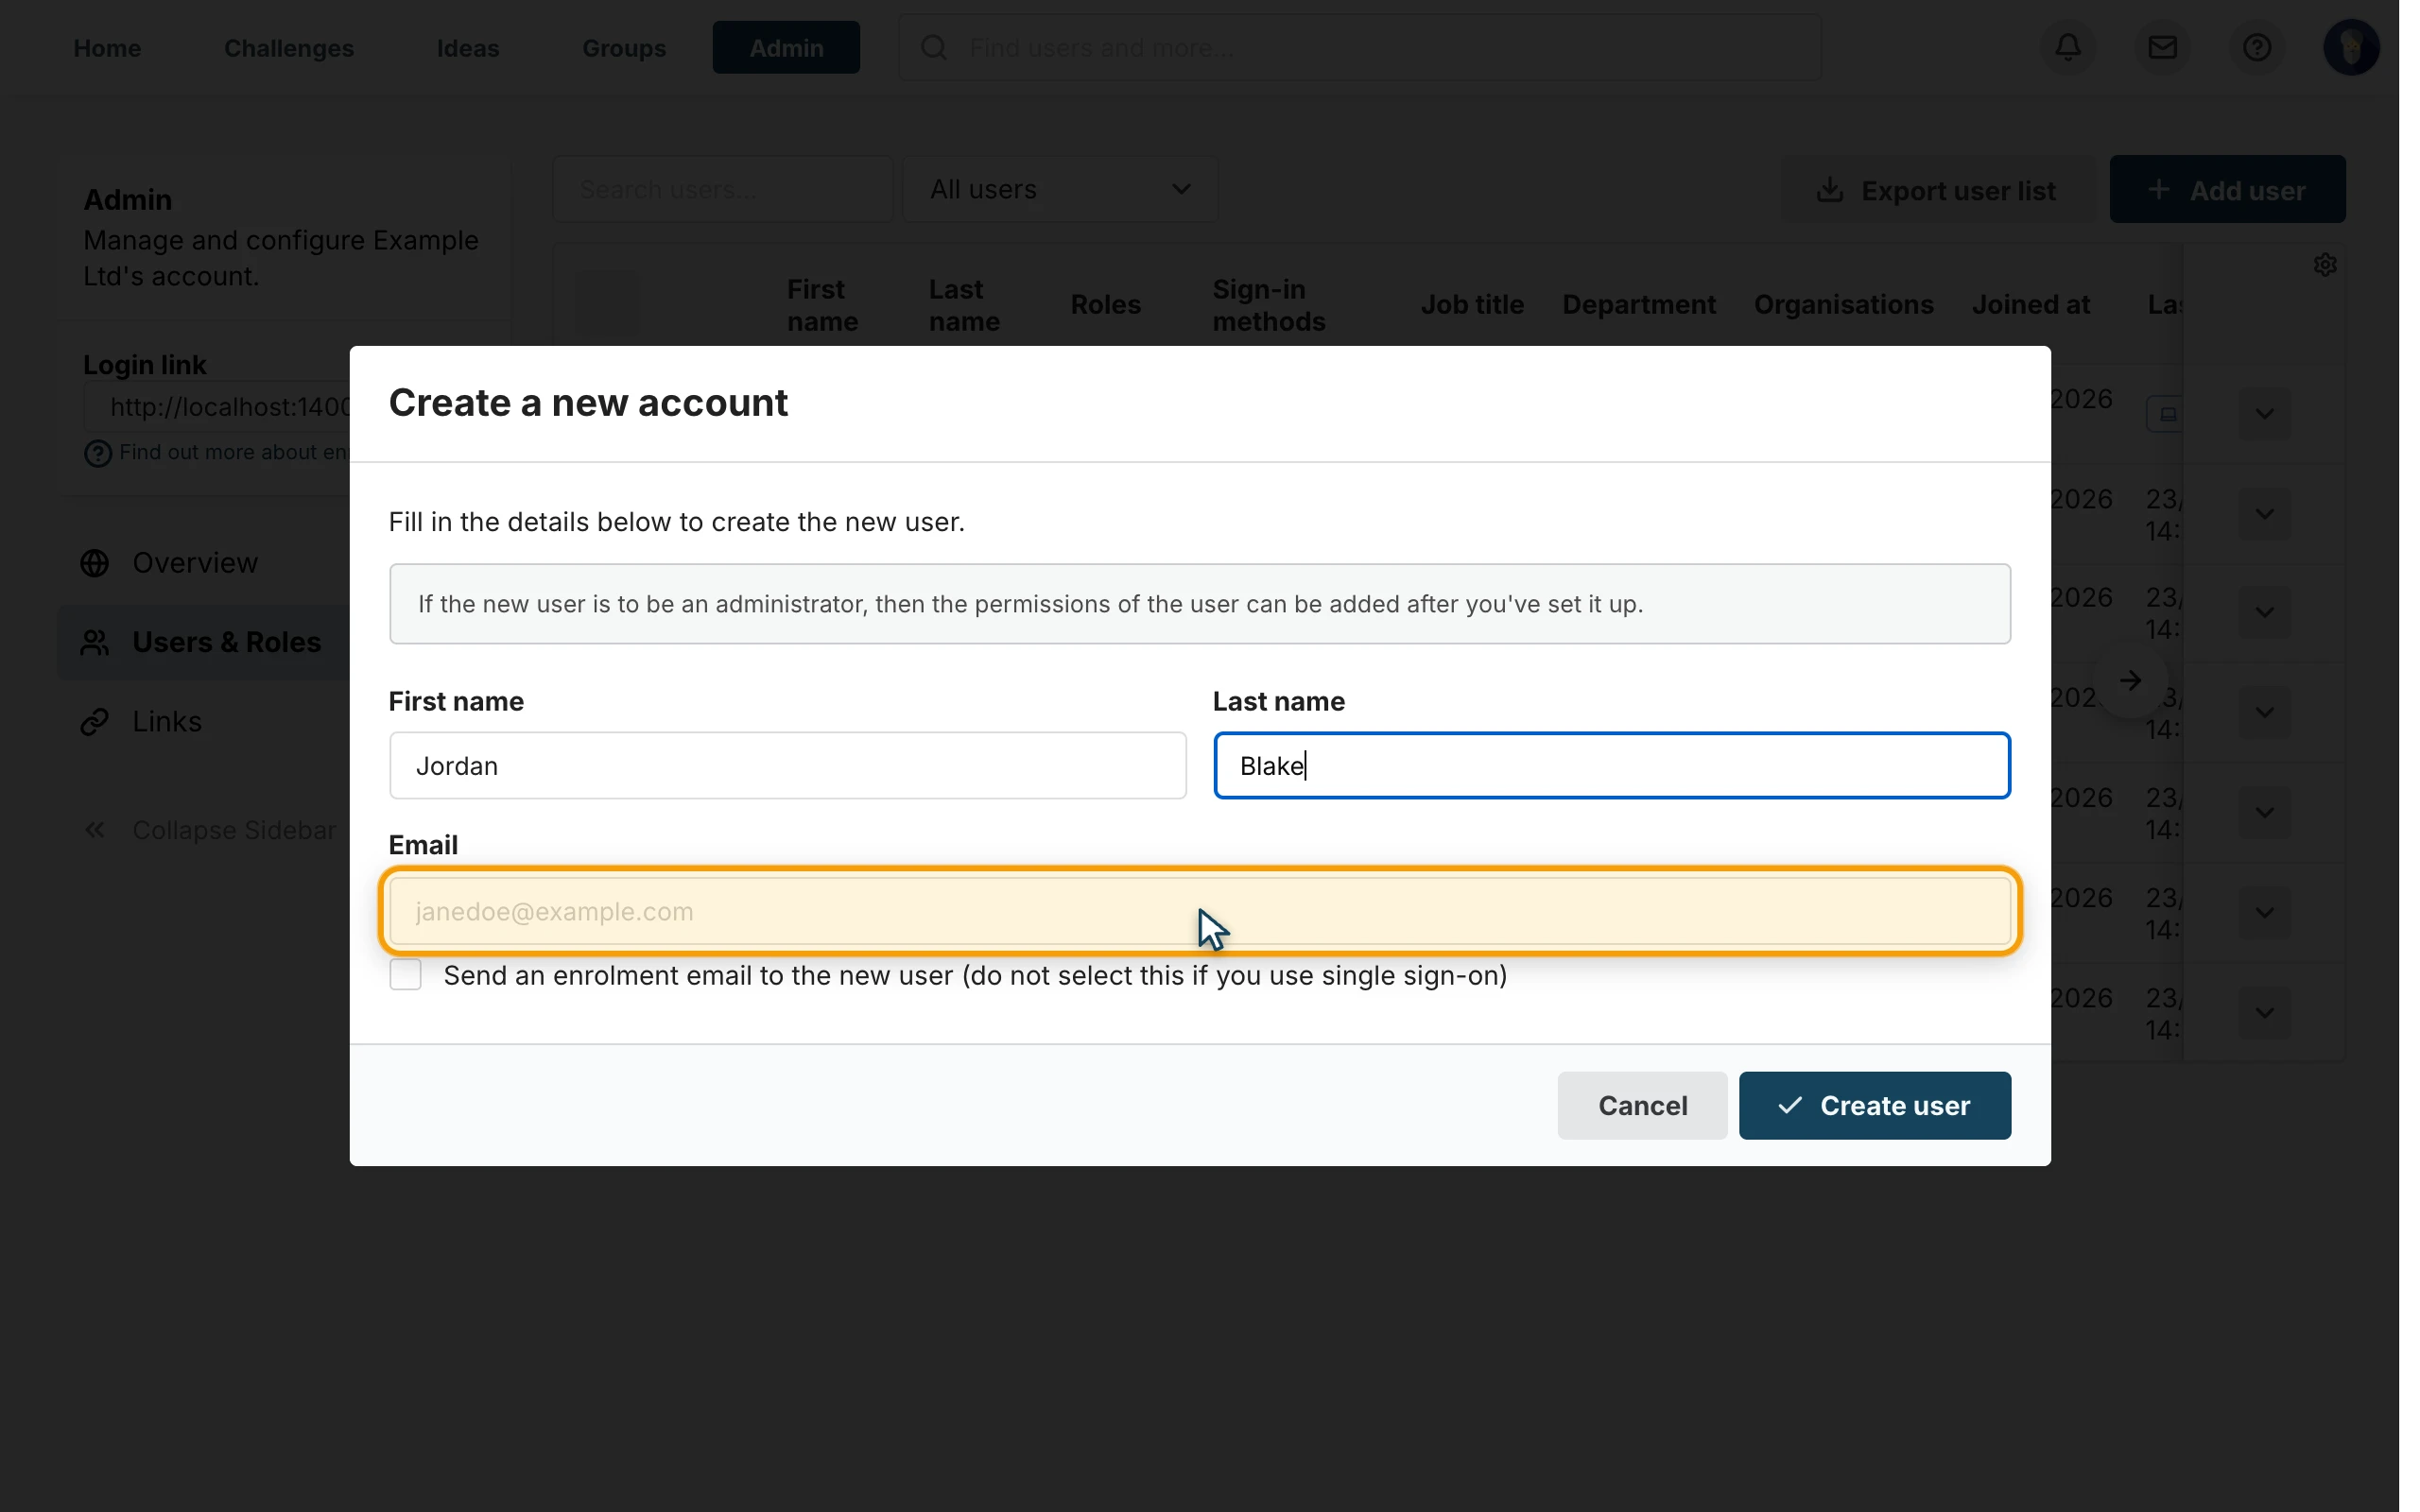Click the Collapse Sidebar label

click(x=234, y=830)
